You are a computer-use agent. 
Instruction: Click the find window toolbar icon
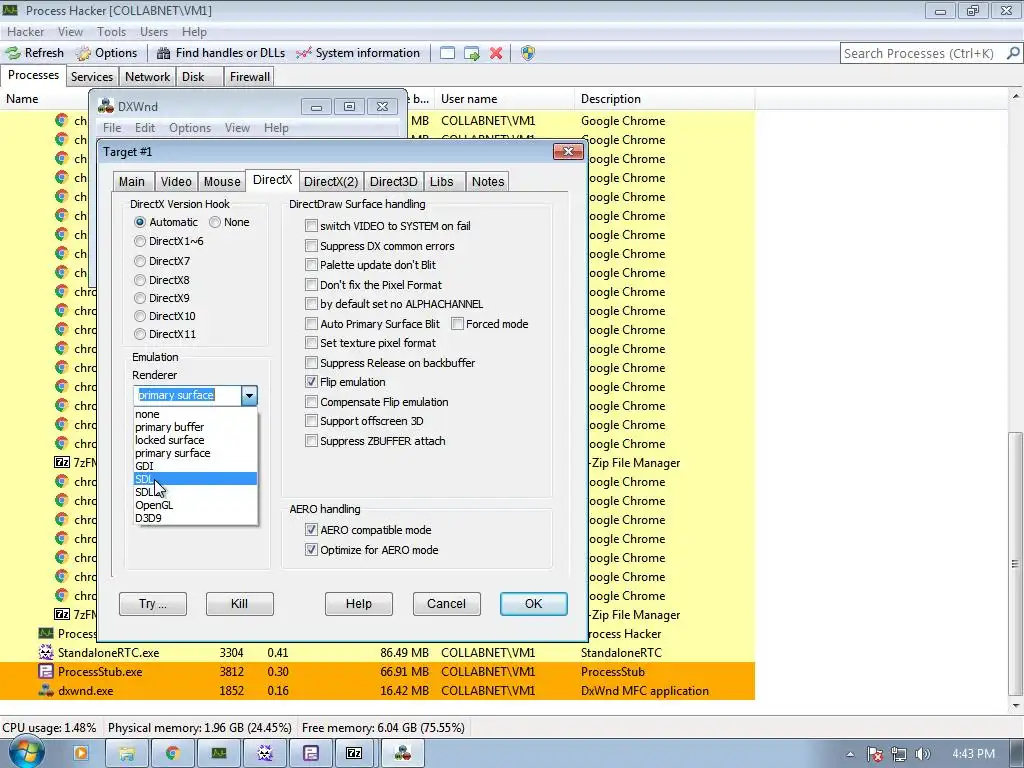(447, 53)
